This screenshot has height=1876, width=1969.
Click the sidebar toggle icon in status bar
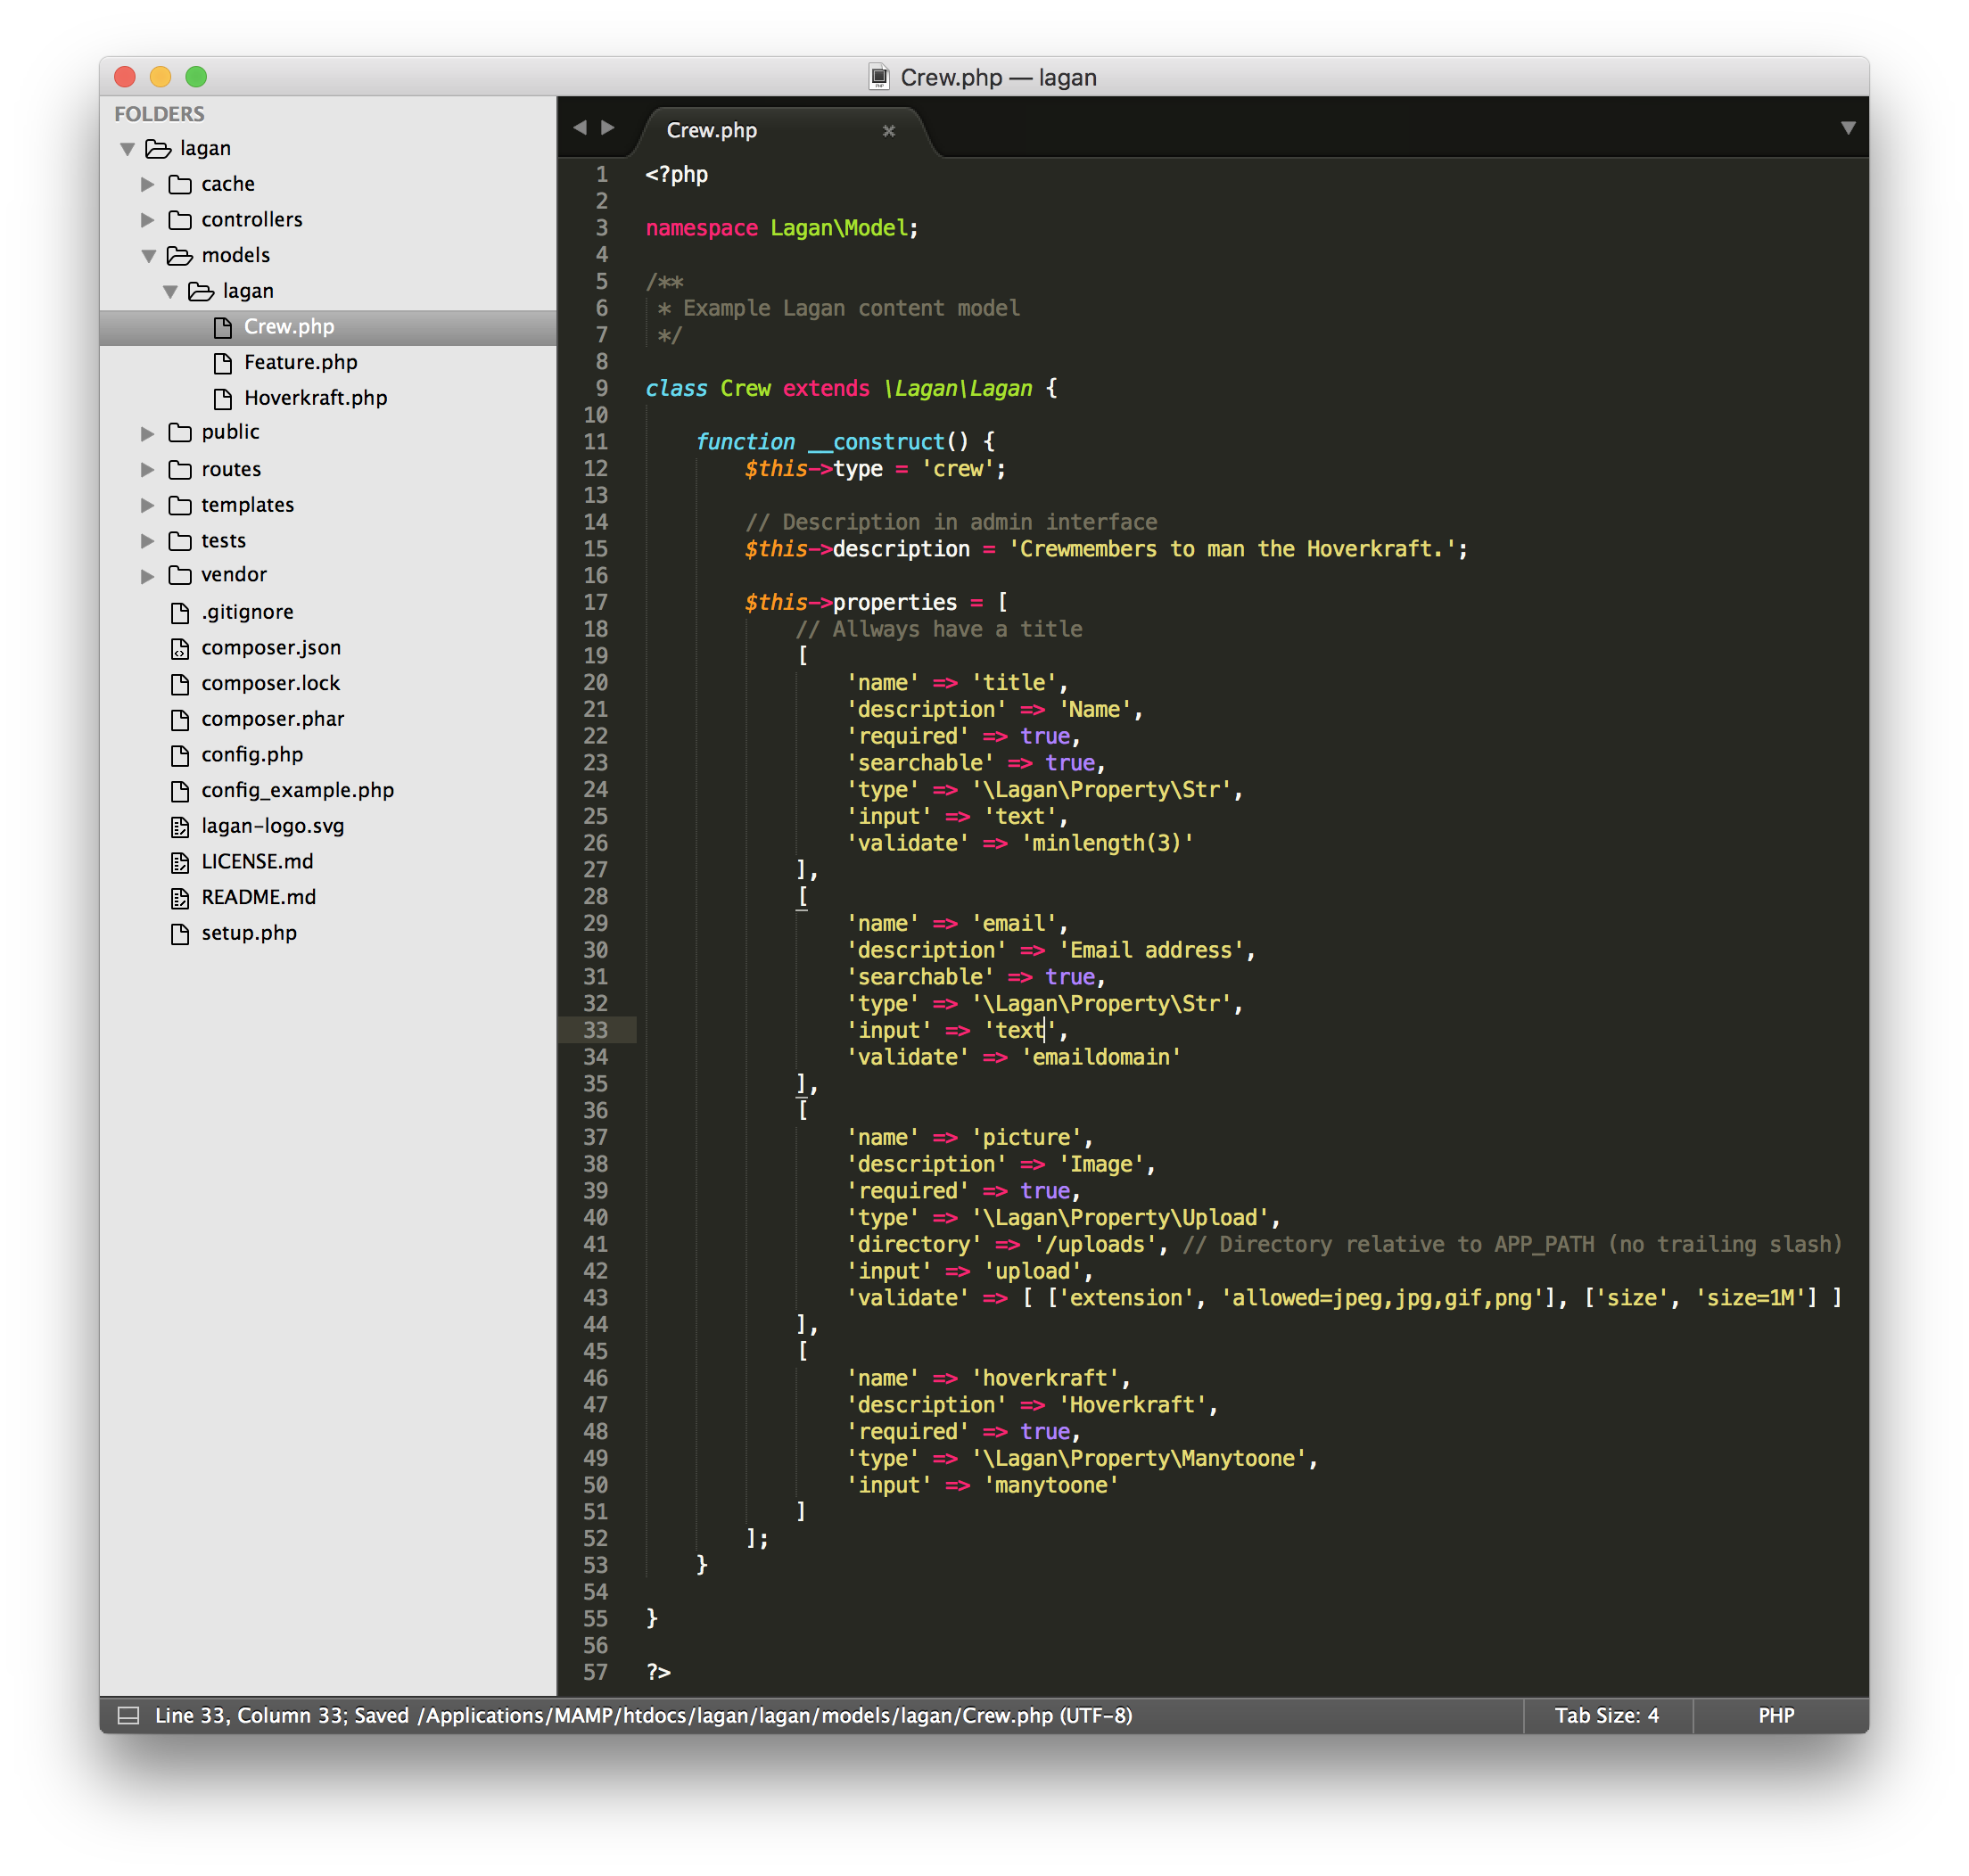[x=128, y=1716]
